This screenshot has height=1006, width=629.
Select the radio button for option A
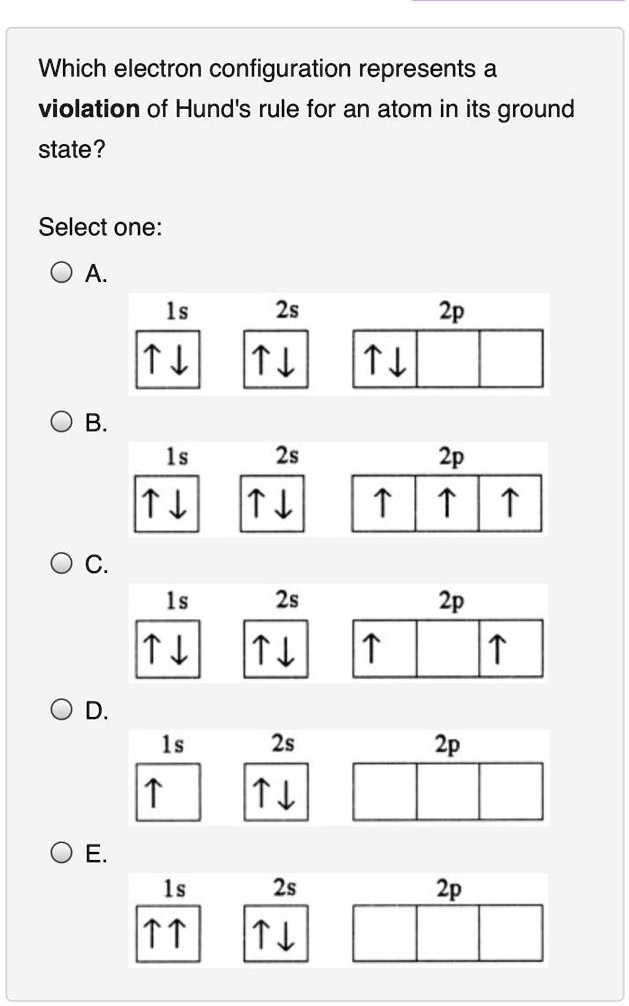[62, 273]
